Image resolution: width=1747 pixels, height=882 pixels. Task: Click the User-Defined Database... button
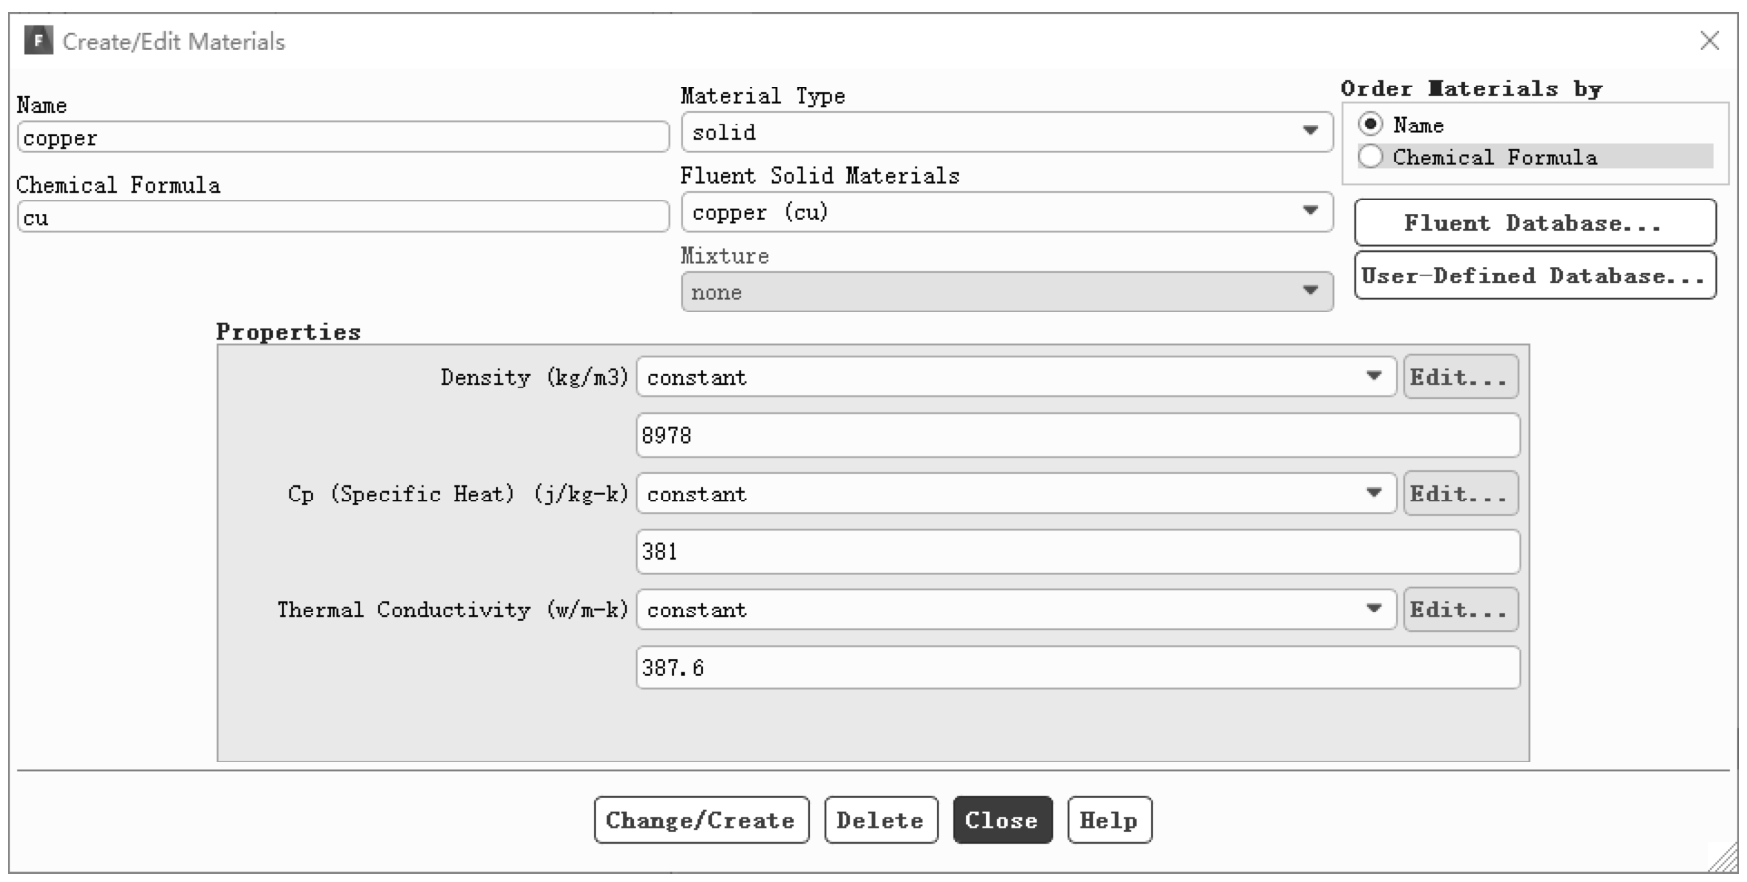[1535, 276]
